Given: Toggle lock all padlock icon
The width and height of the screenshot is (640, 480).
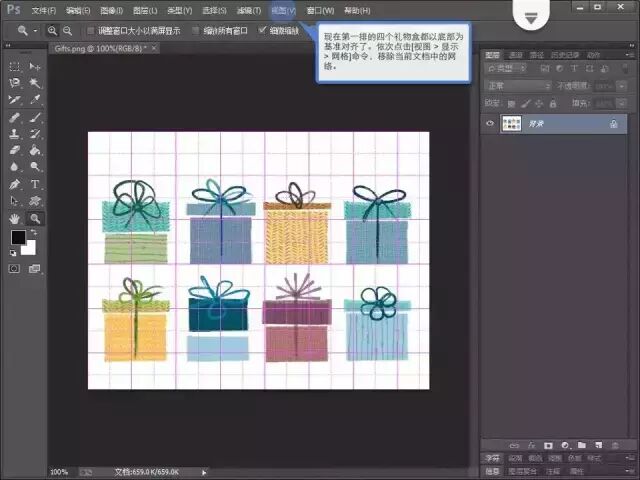Looking at the screenshot, I should pyautogui.click(x=553, y=104).
